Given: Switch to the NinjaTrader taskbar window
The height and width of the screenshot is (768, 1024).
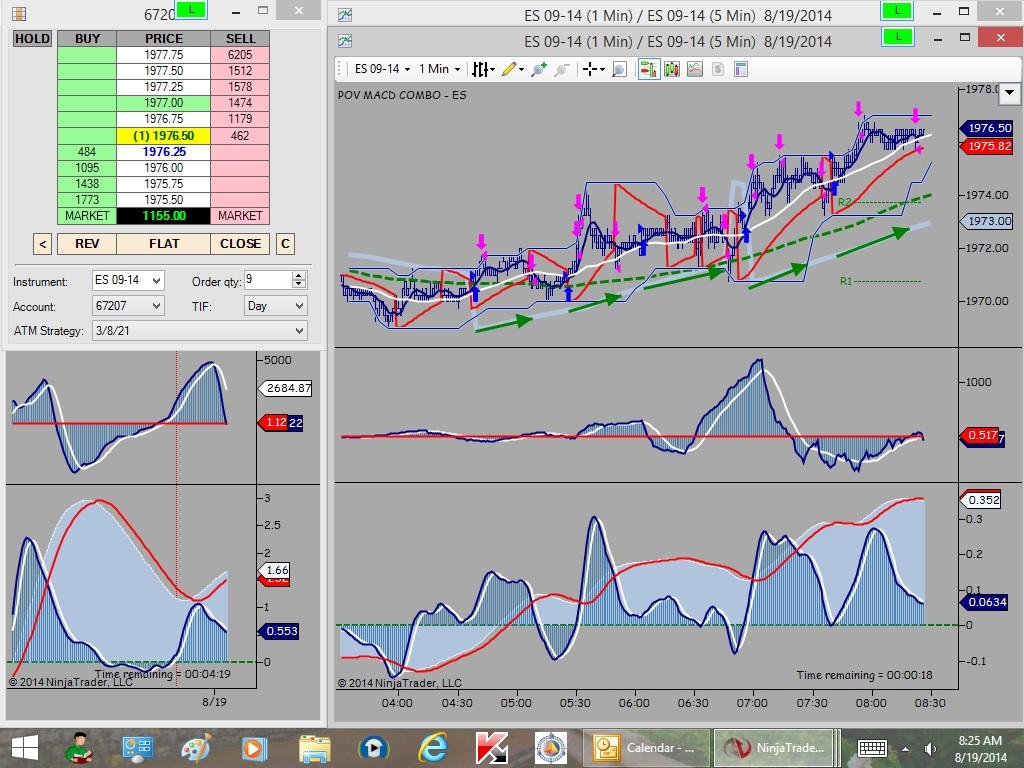Looking at the screenshot, I should pos(774,748).
